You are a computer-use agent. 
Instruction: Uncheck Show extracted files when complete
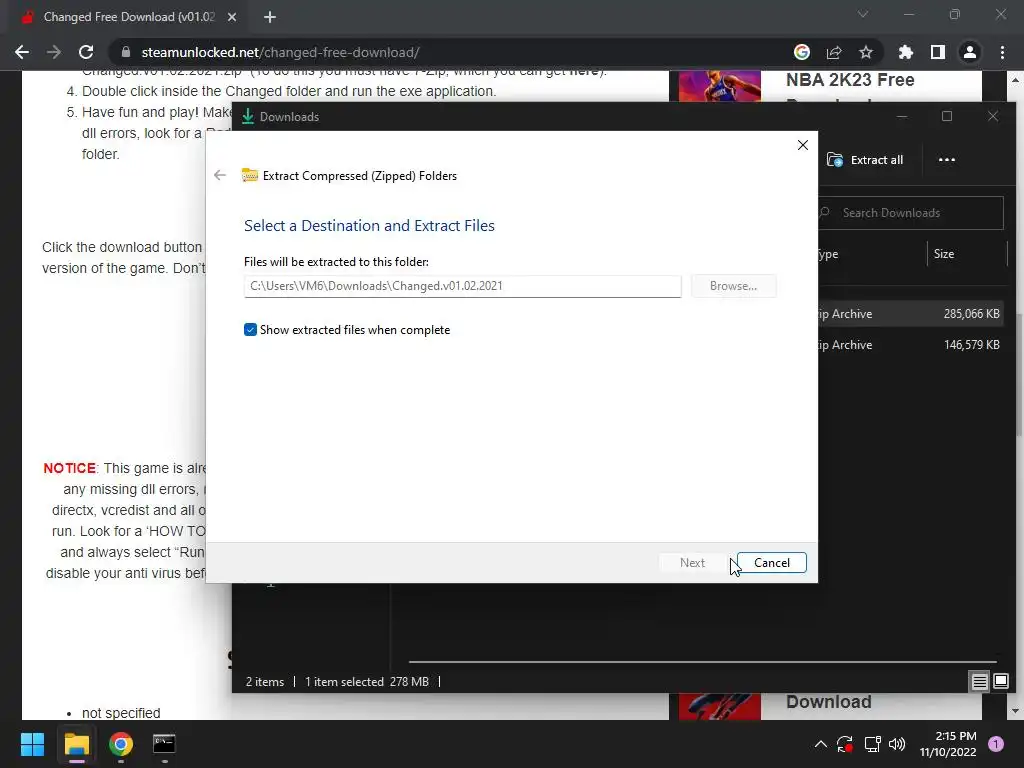coord(250,330)
